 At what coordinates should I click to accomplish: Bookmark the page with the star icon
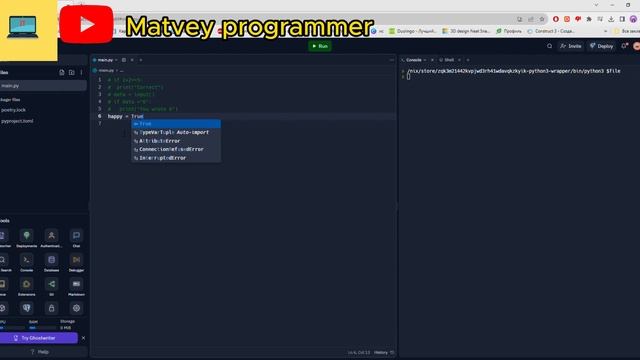coord(542,19)
